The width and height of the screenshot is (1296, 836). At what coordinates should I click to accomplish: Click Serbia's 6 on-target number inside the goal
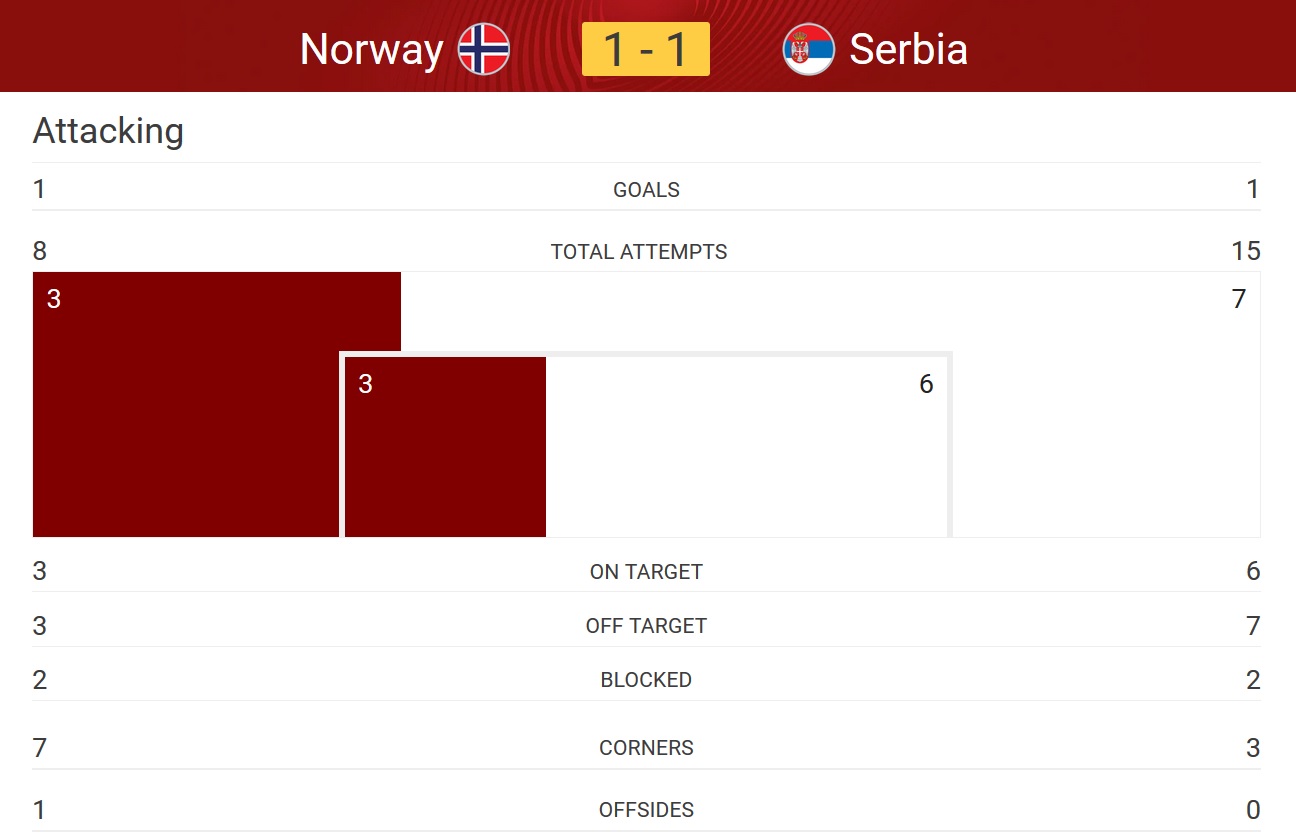(926, 384)
